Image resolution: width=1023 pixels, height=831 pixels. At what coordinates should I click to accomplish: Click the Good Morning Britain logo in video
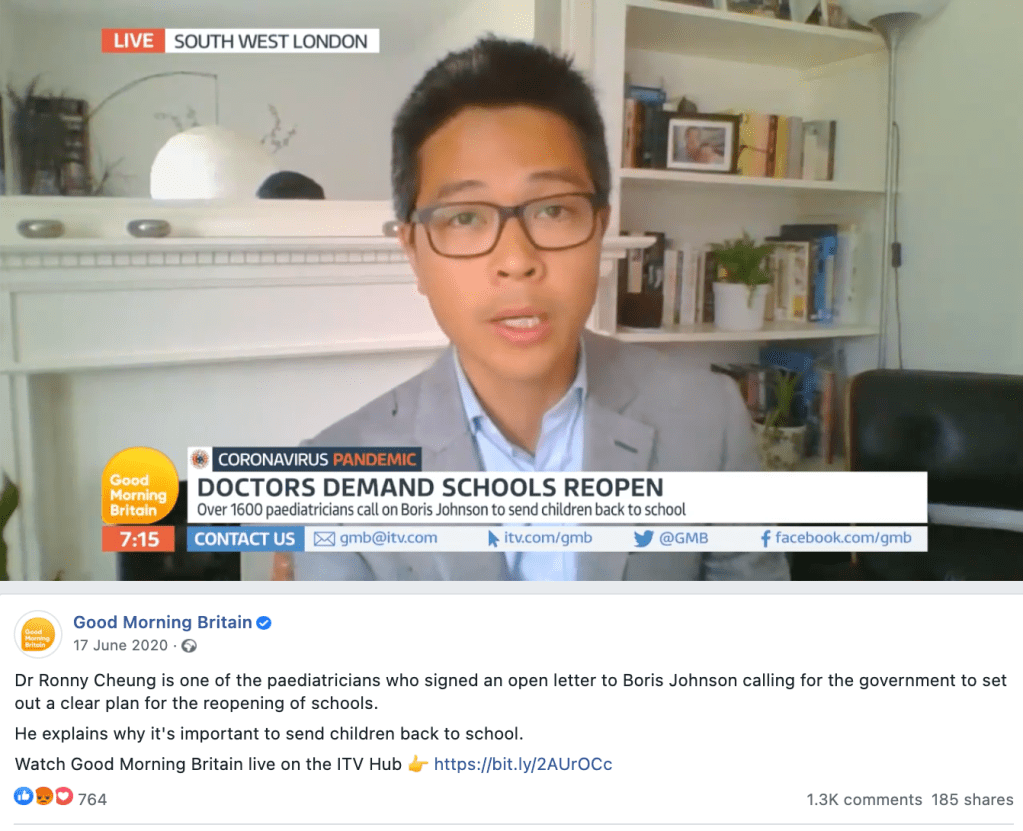[140, 486]
